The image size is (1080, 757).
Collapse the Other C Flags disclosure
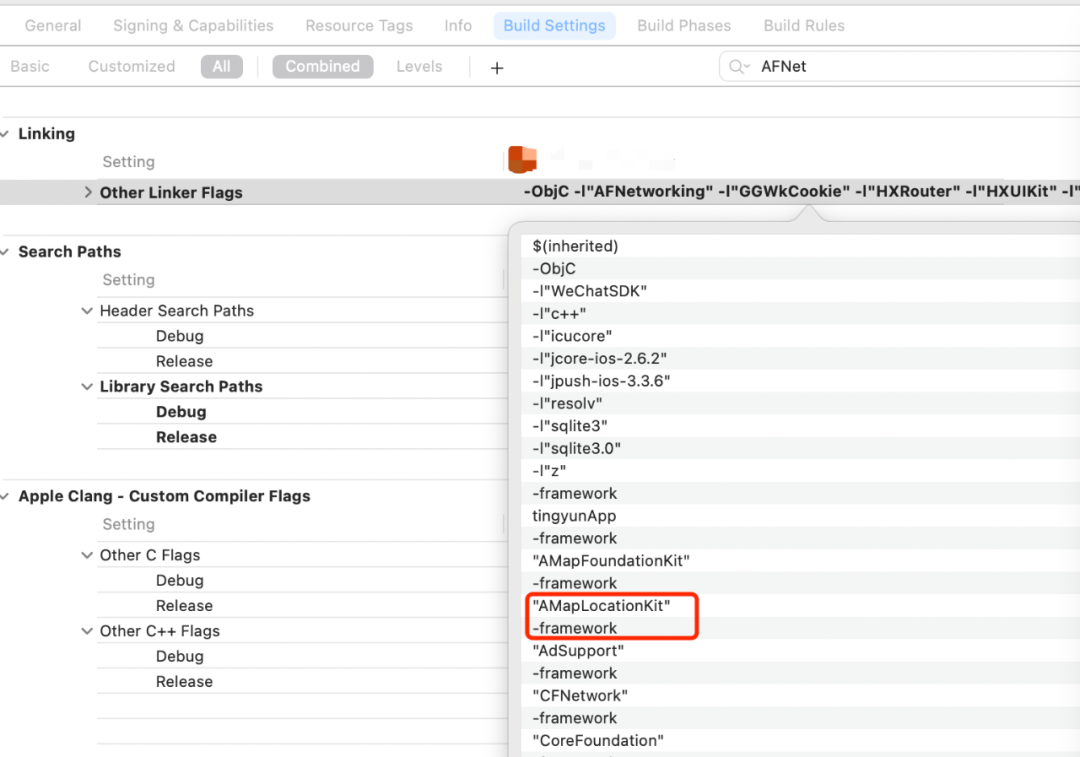pos(87,555)
